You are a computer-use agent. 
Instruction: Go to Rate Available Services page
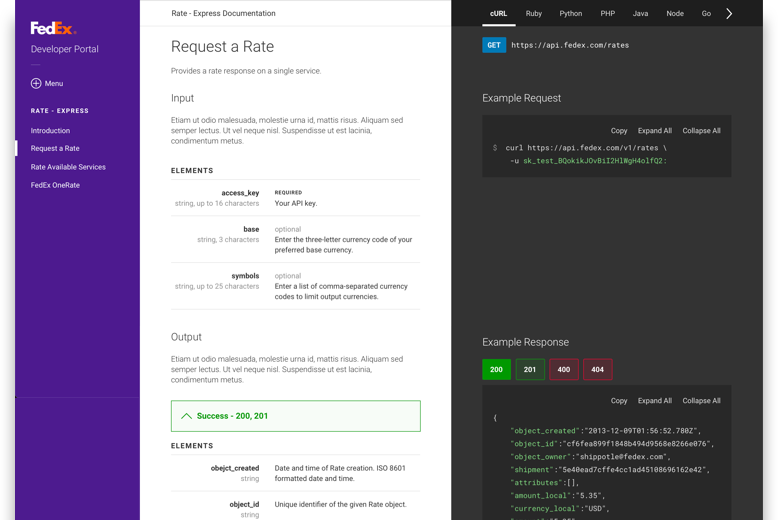coord(68,167)
